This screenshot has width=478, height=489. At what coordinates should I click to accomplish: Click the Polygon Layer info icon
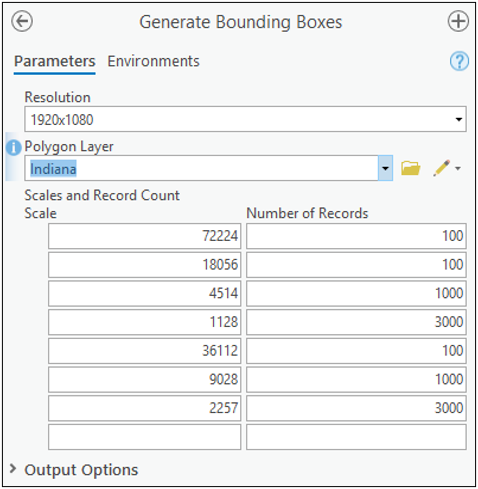(14, 147)
